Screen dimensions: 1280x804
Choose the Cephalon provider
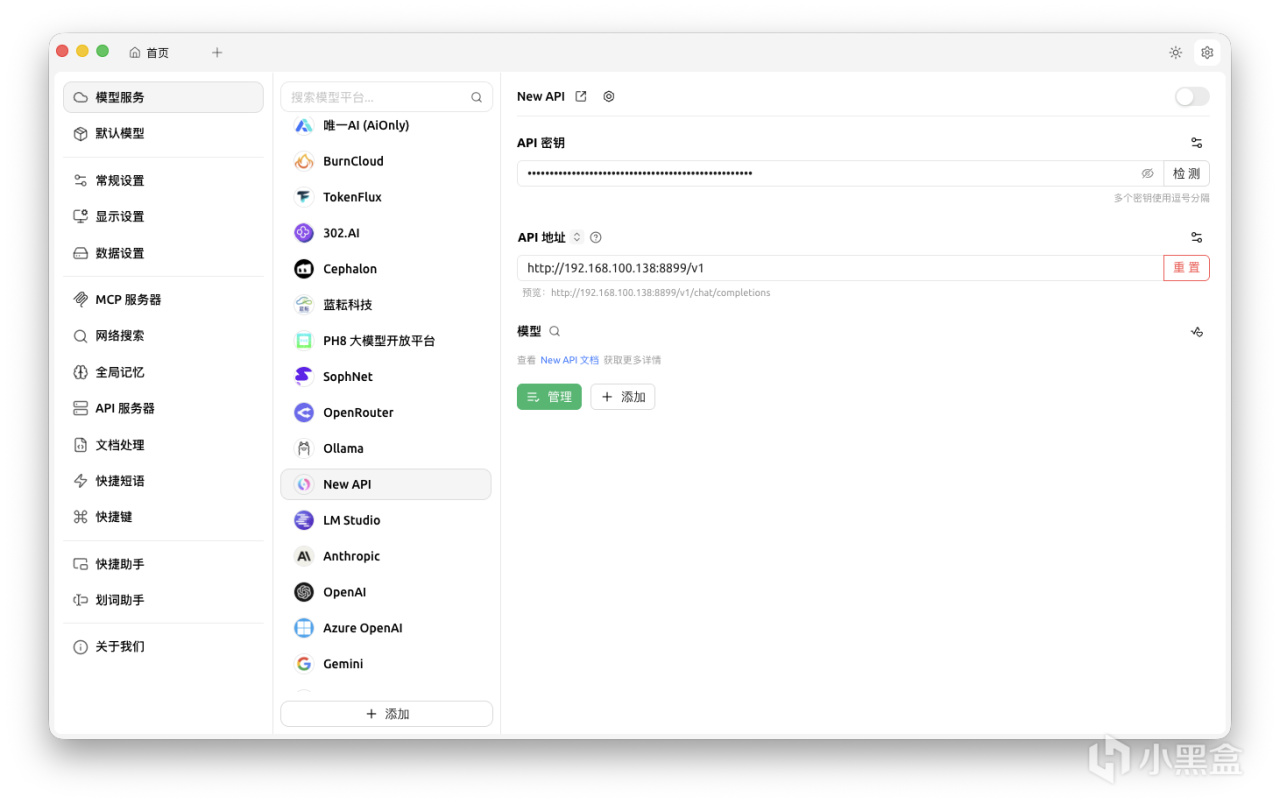click(386, 269)
